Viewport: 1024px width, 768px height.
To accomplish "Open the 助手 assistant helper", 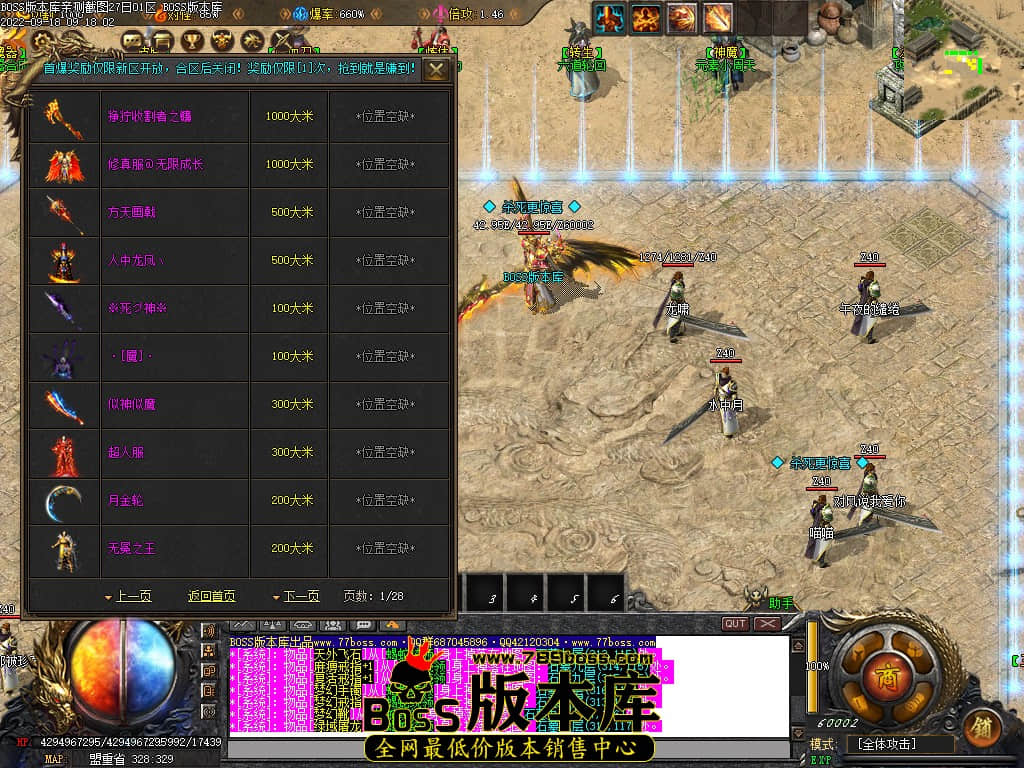I will (781, 603).
